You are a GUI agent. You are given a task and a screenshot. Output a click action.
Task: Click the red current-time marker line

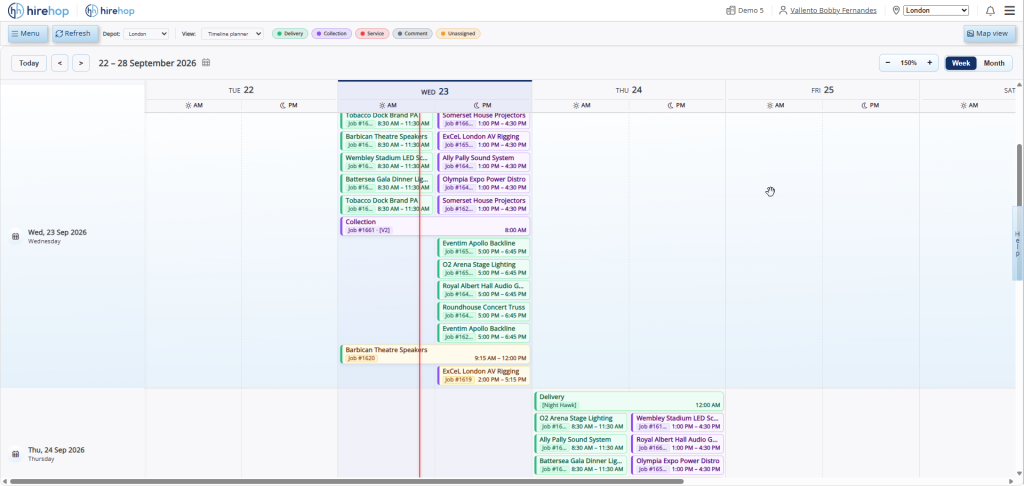pos(419,294)
